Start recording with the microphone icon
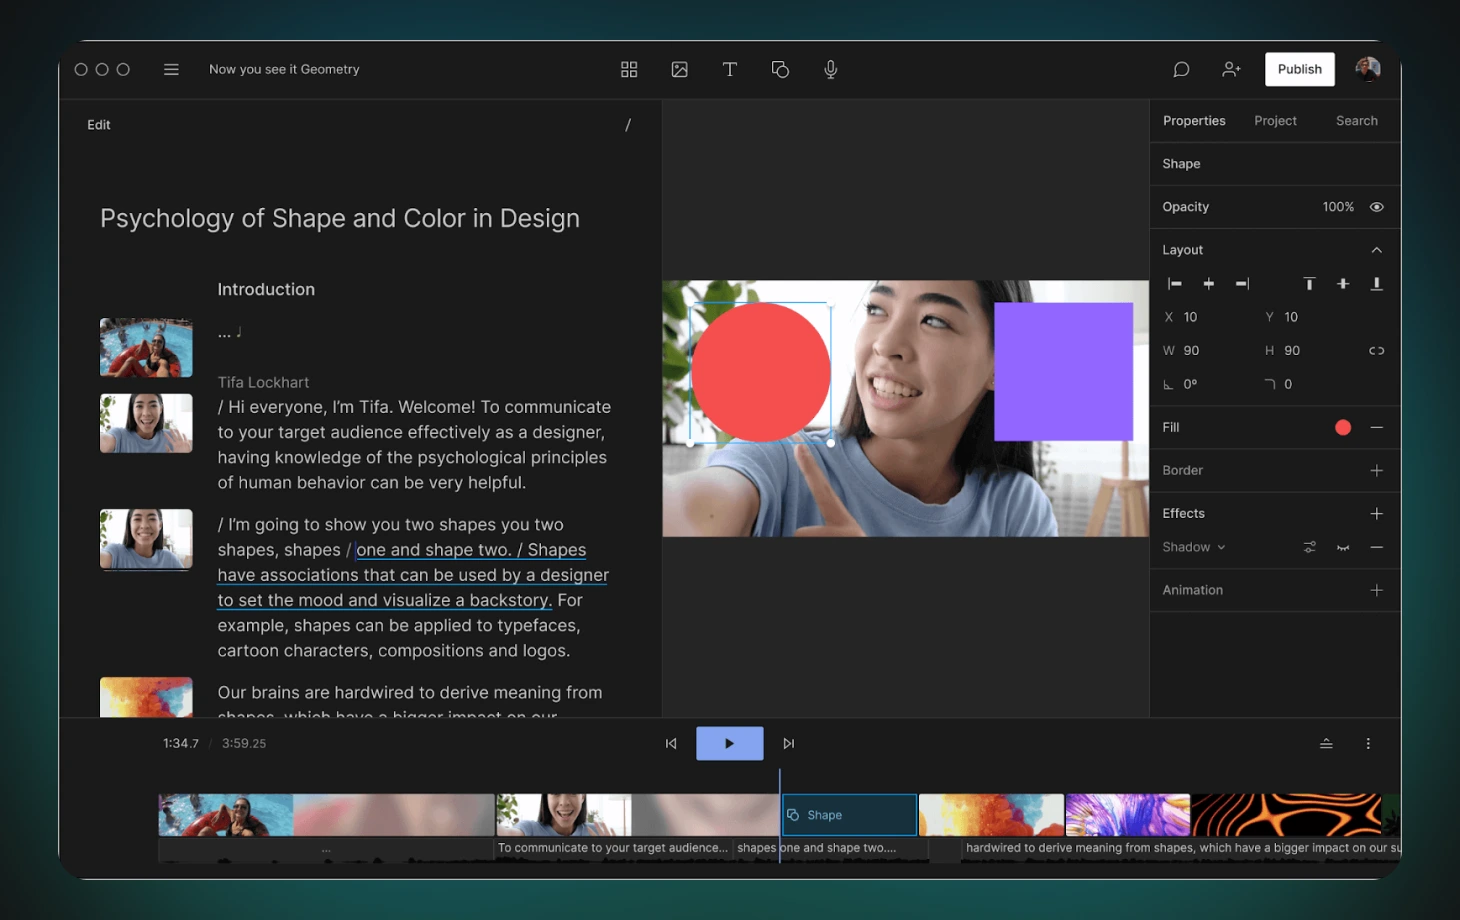 tap(831, 69)
